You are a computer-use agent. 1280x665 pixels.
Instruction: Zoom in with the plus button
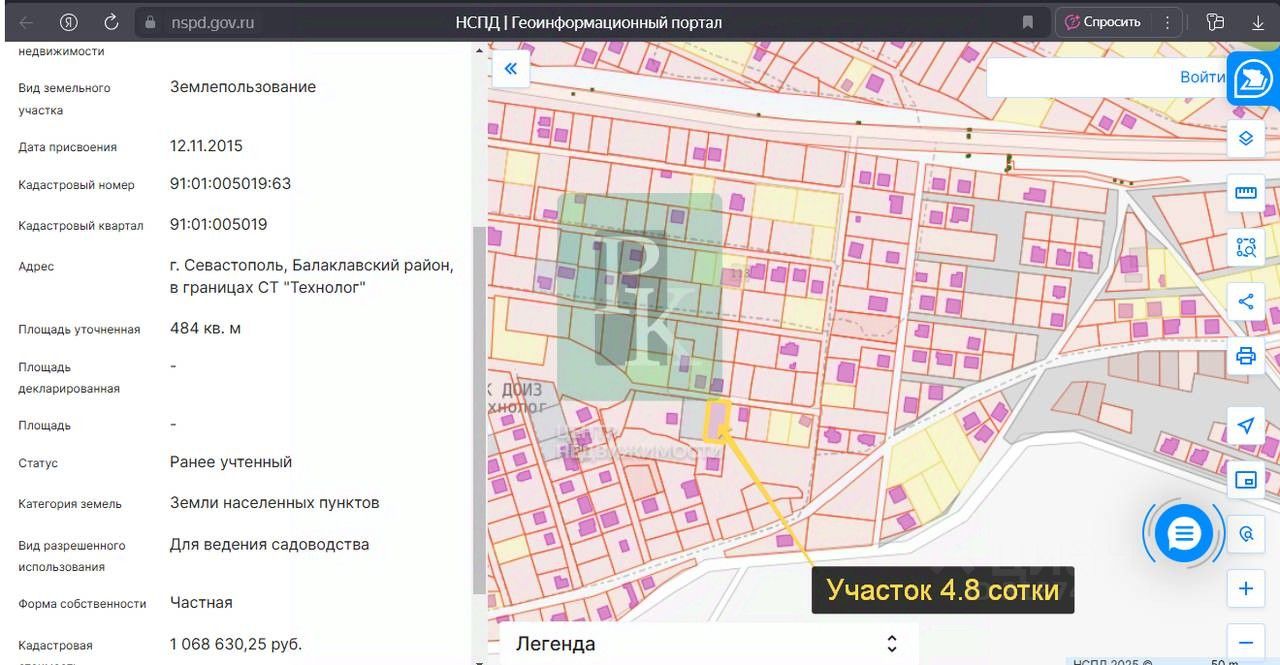1245,588
